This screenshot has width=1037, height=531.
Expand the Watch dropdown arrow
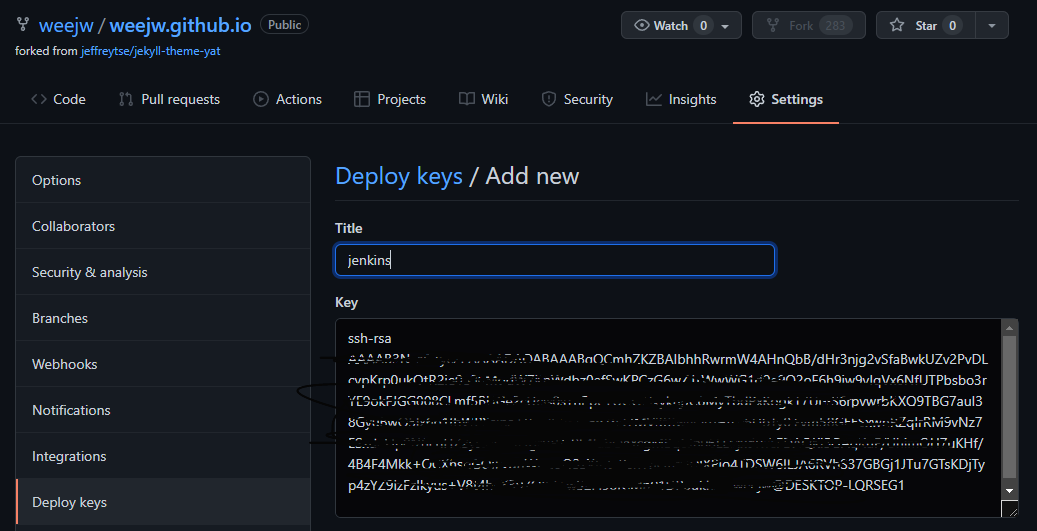click(725, 26)
